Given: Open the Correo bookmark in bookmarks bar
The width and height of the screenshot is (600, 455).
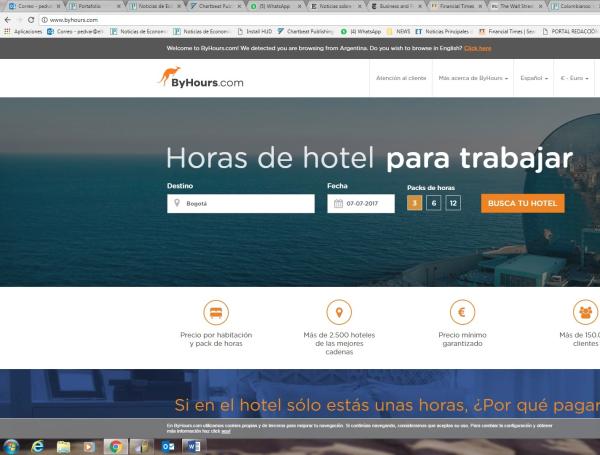Looking at the screenshot, I should point(75,32).
